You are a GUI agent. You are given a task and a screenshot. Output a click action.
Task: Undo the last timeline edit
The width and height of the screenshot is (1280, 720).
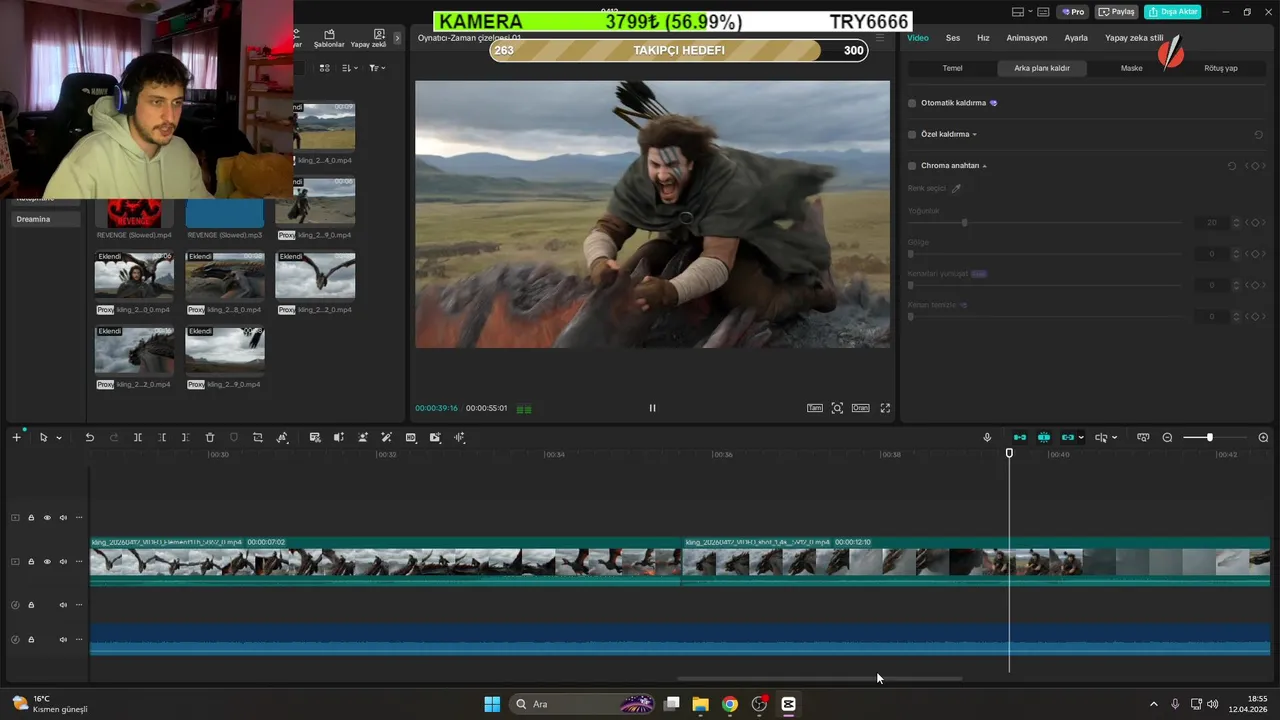point(89,437)
